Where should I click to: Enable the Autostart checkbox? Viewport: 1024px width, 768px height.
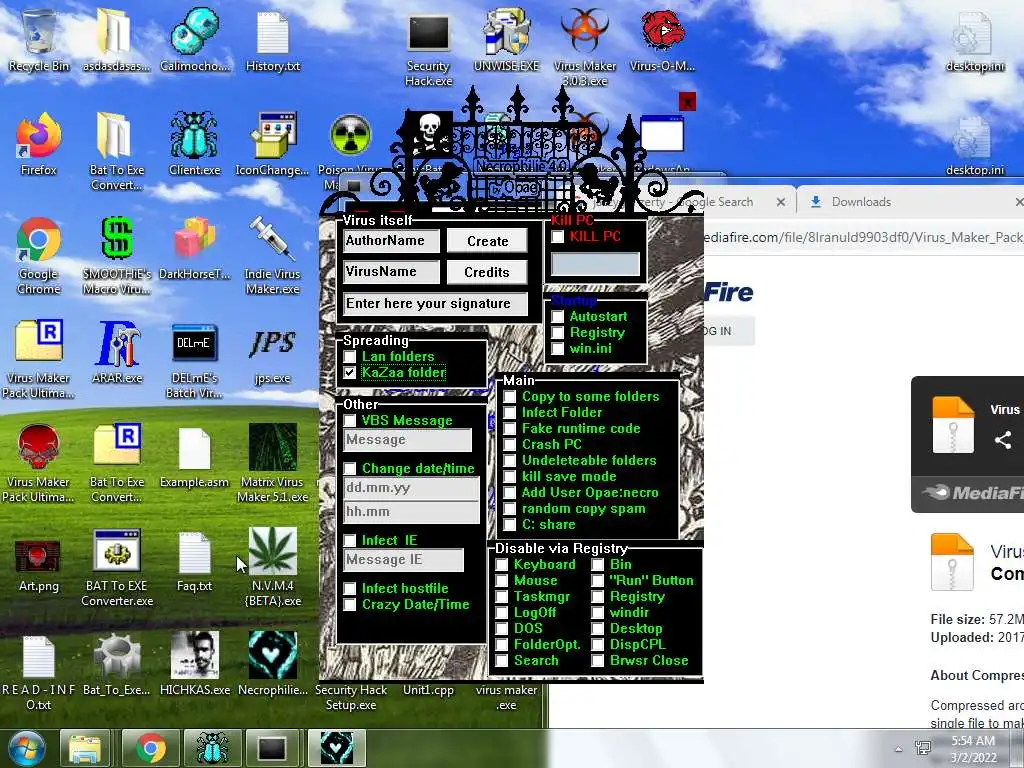tap(558, 317)
